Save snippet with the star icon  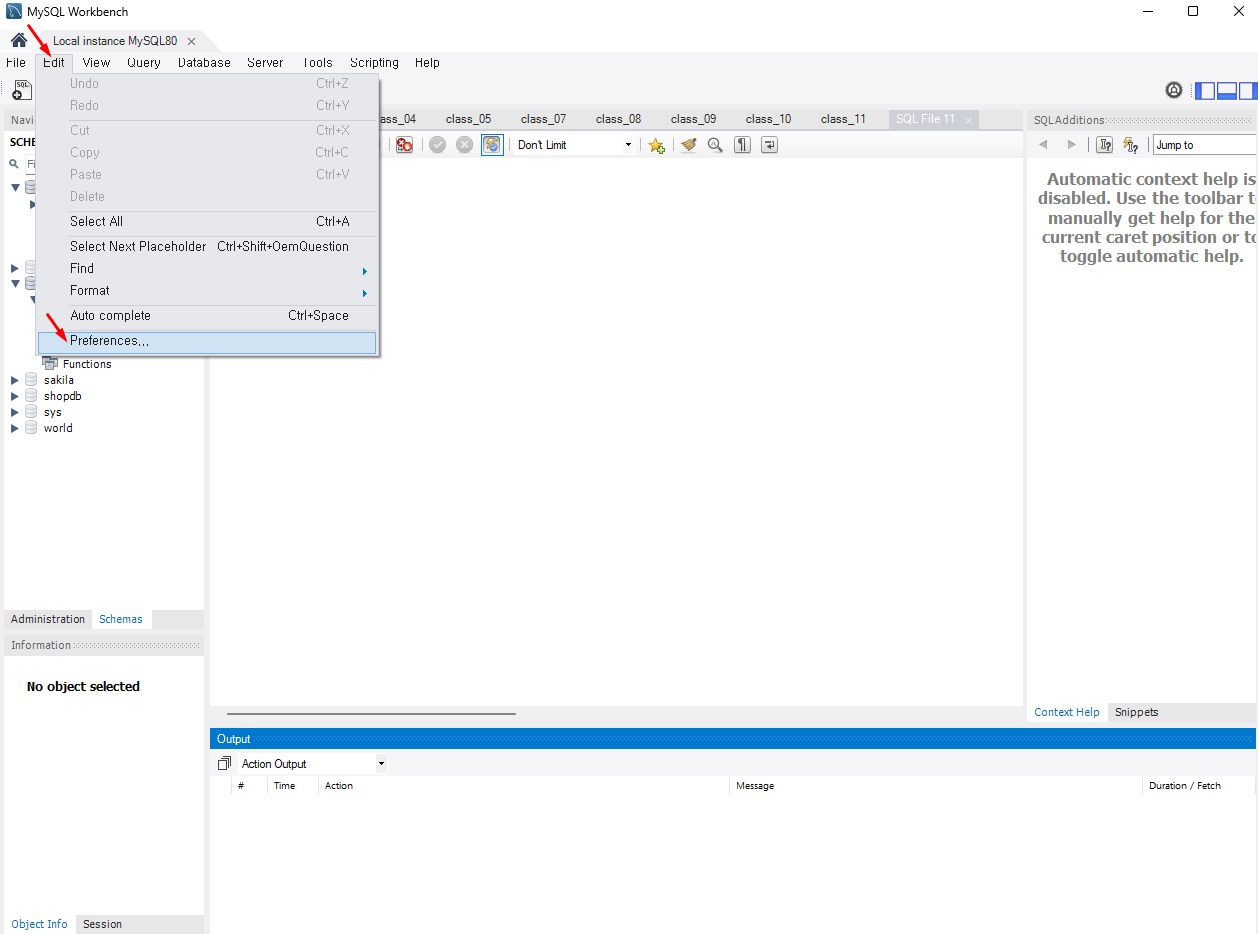click(x=656, y=145)
